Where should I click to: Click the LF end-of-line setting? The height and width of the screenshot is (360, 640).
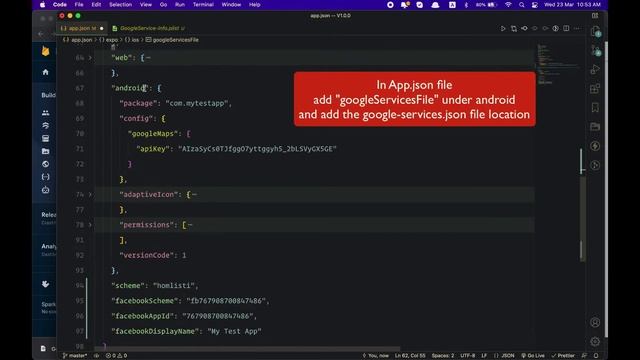[484, 356]
